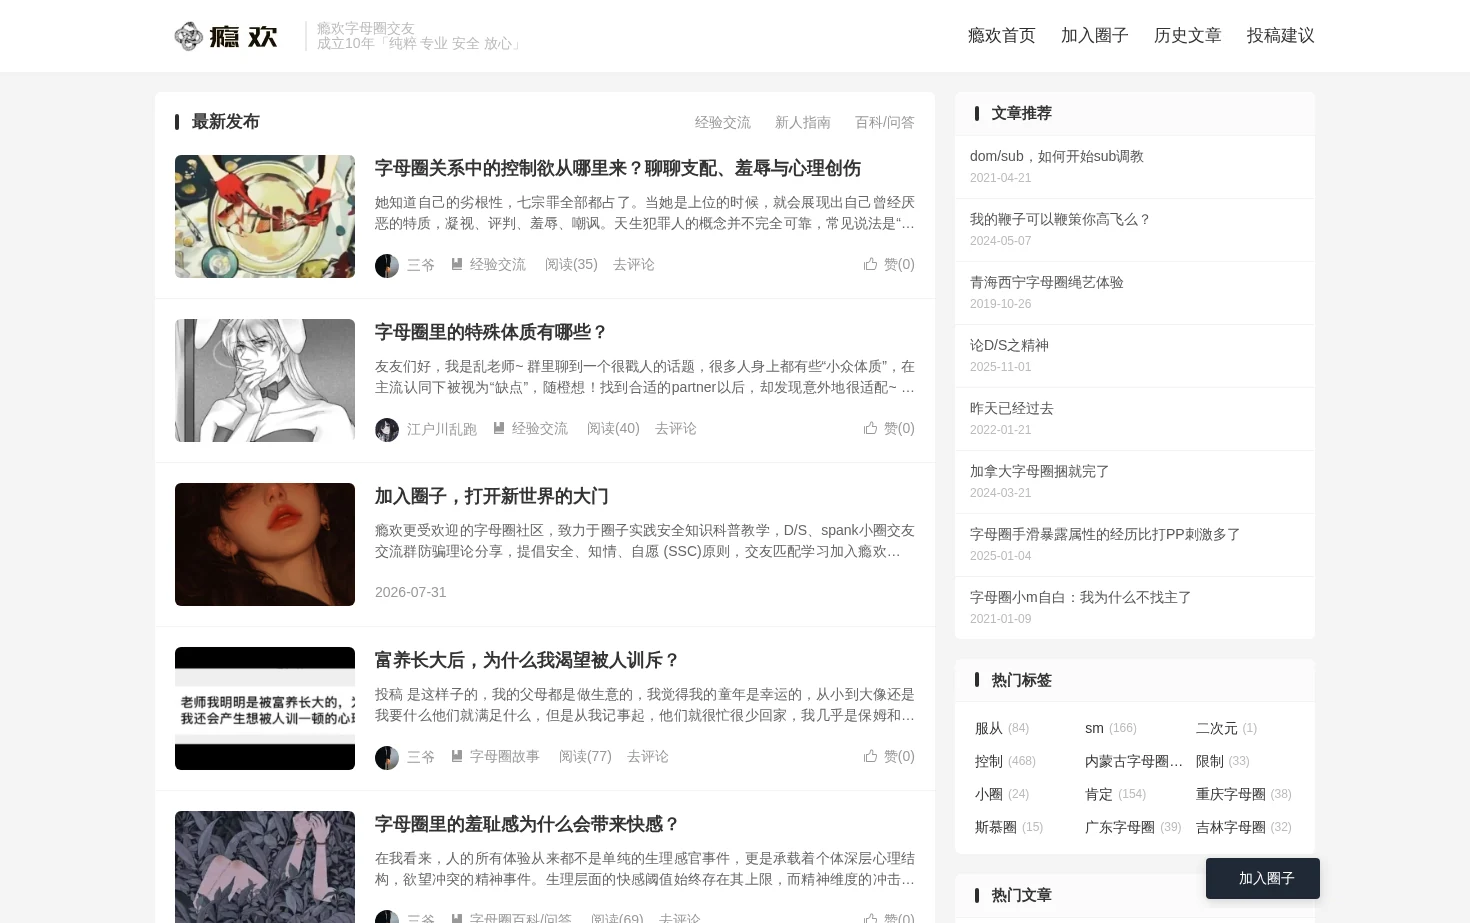Image resolution: width=1470 pixels, height=923 pixels.
Task: Open recommended article 加拿大字母圈捆就完了
Action: [1039, 471]
